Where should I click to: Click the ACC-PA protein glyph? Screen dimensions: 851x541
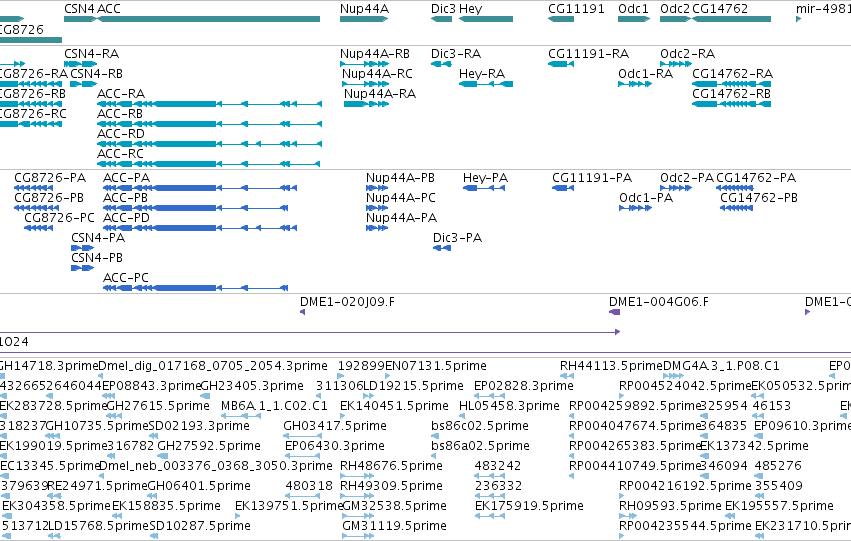point(200,188)
